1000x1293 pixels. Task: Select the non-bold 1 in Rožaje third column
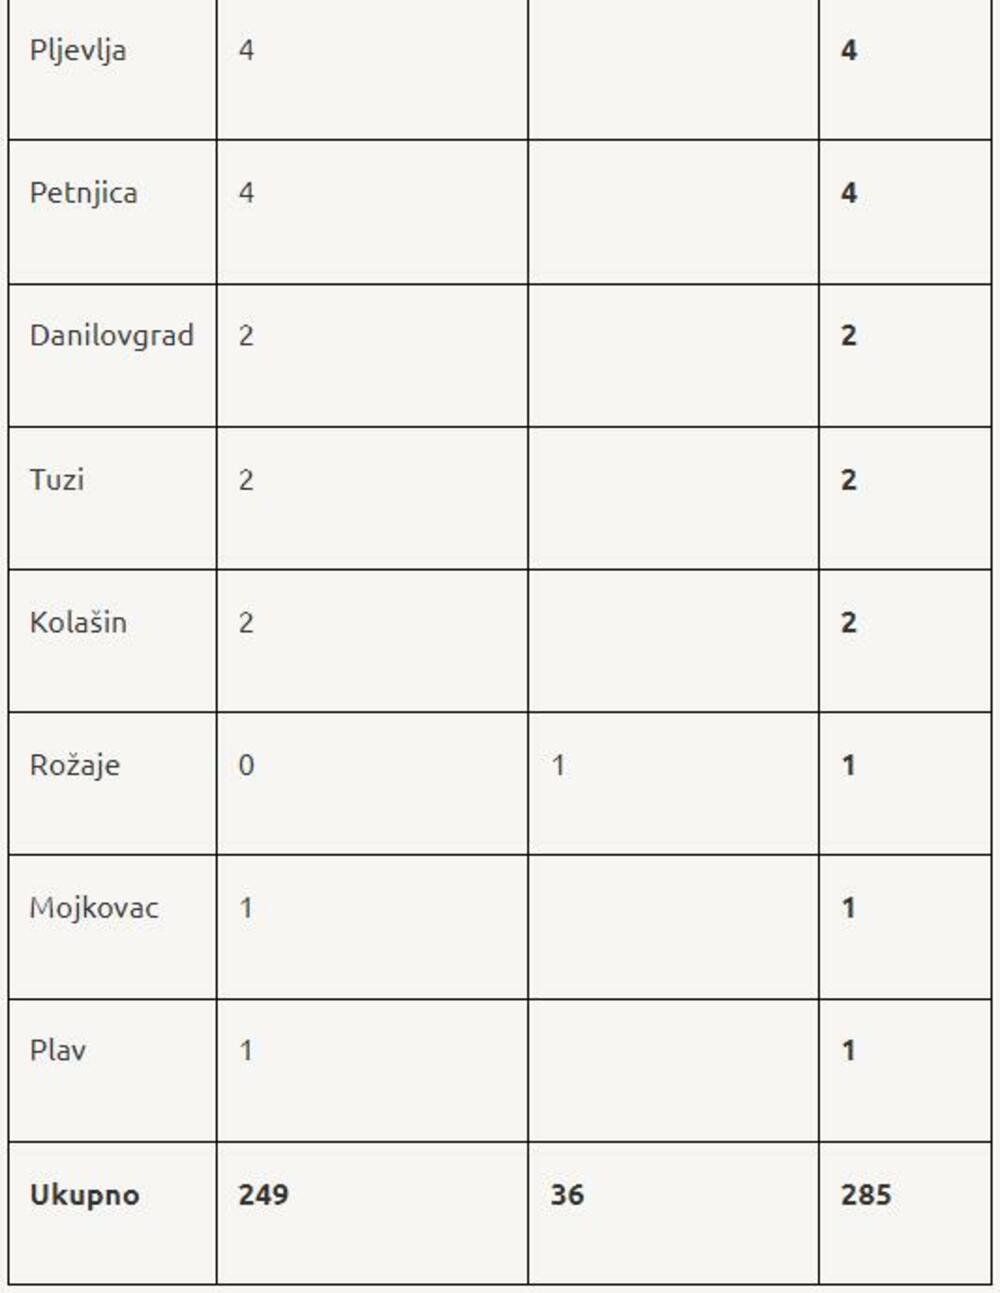[558, 766]
